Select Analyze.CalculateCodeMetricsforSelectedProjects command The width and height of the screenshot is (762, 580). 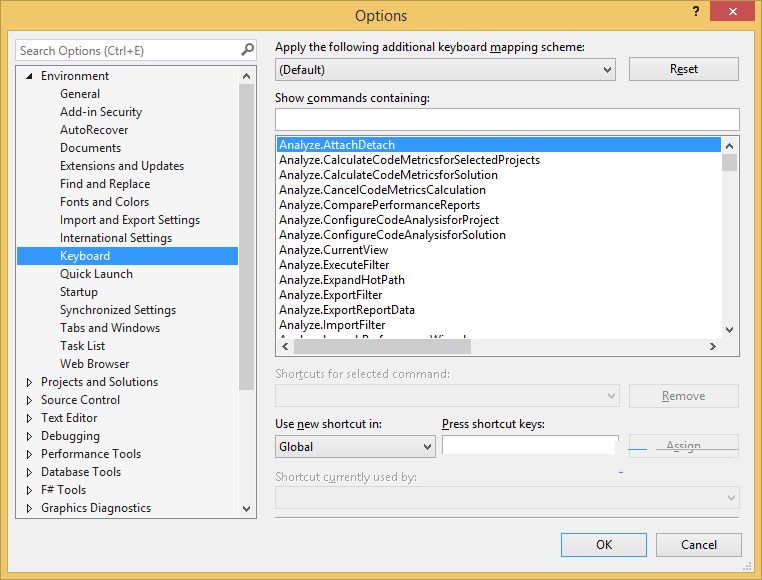click(x=409, y=160)
